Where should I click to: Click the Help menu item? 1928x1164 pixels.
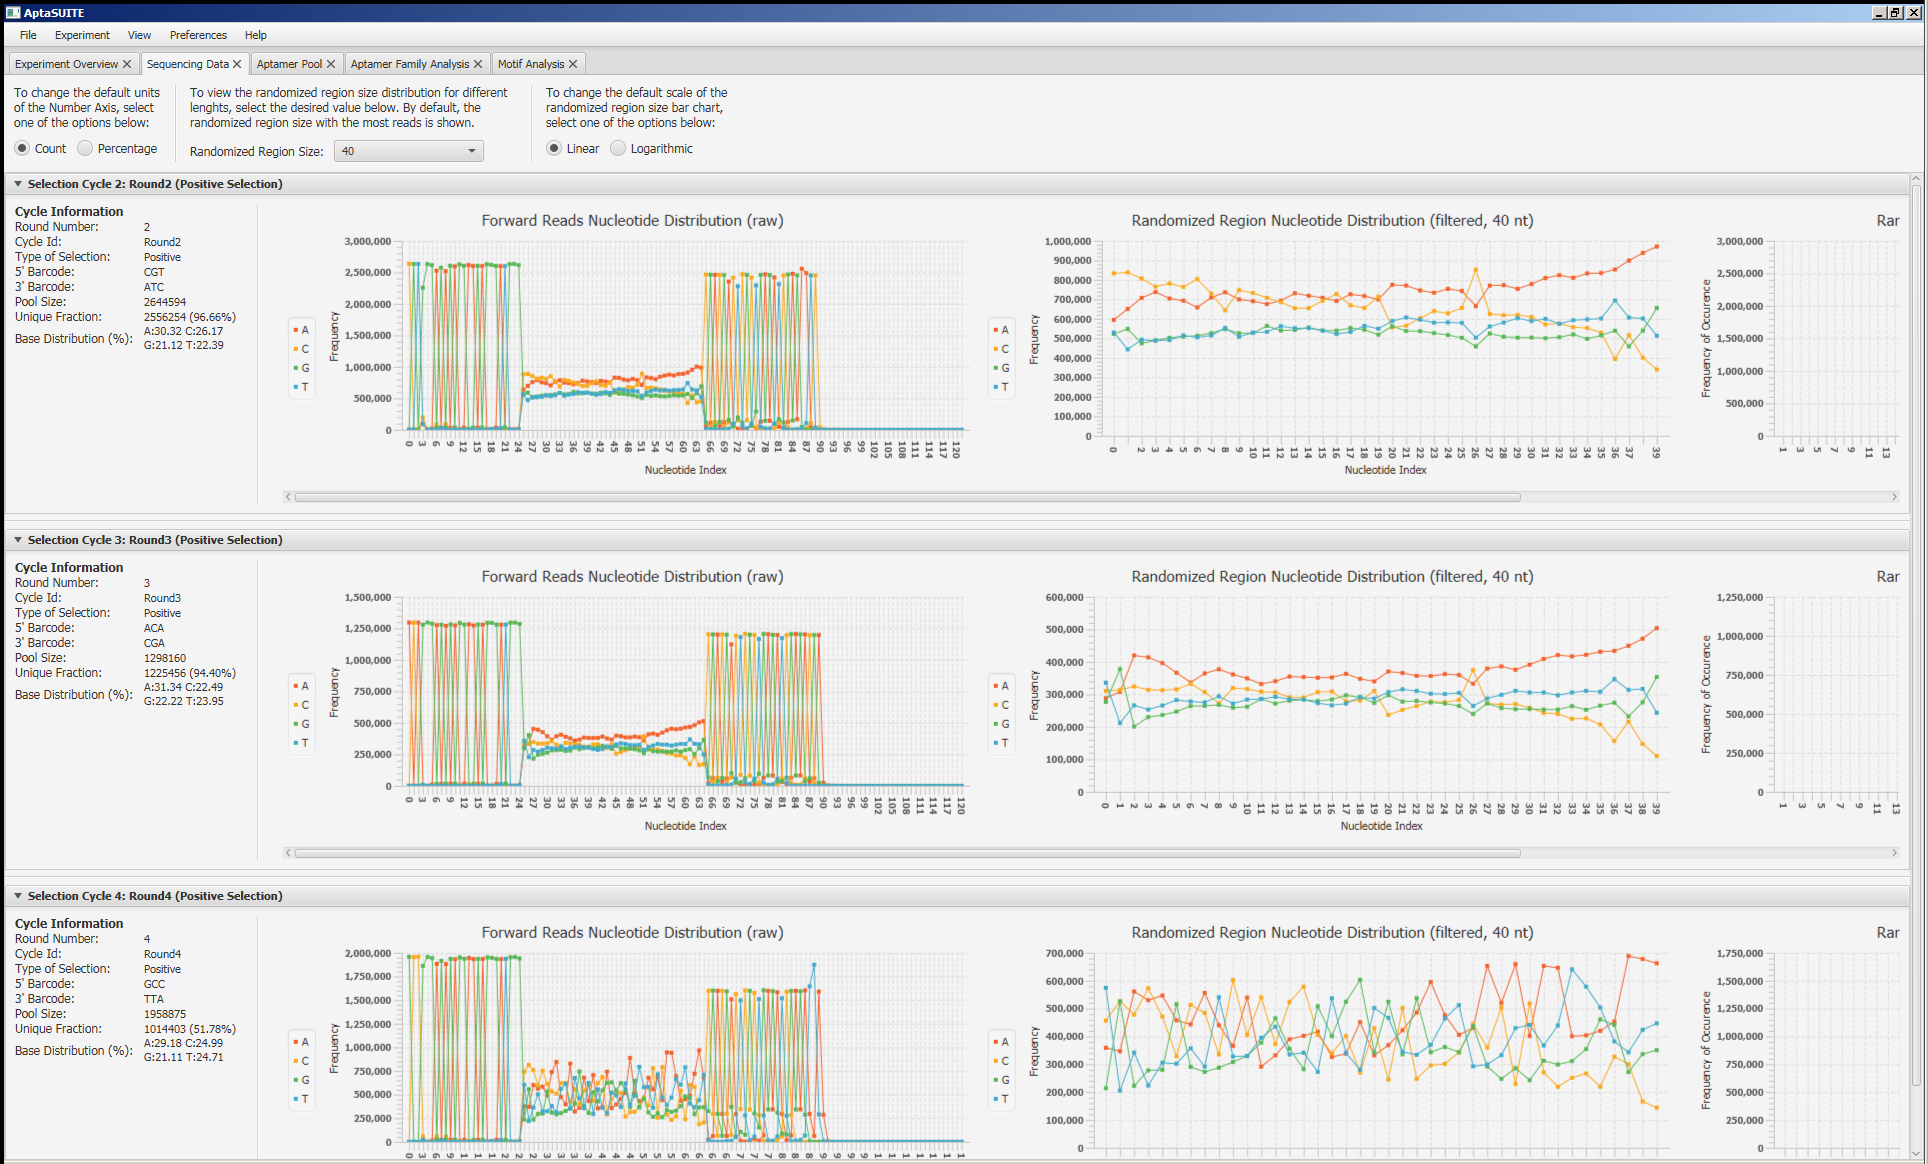pyautogui.click(x=255, y=35)
